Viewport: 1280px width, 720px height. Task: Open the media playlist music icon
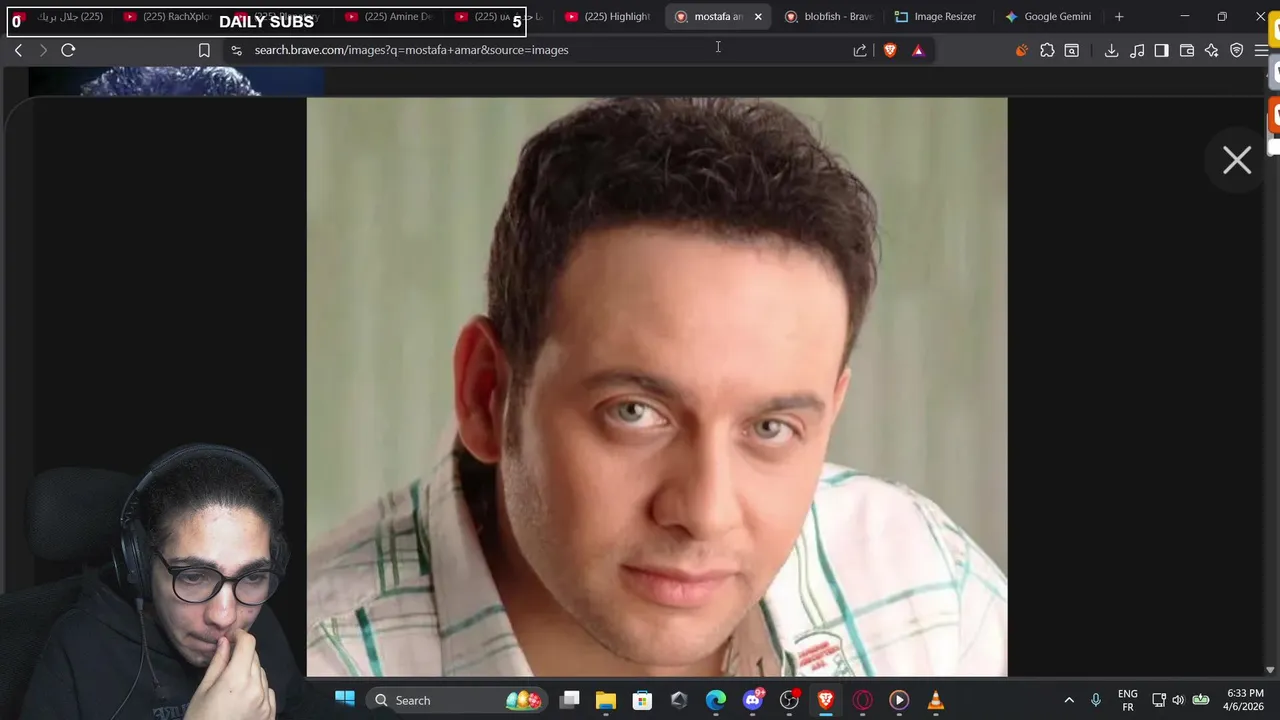[x=1137, y=50]
